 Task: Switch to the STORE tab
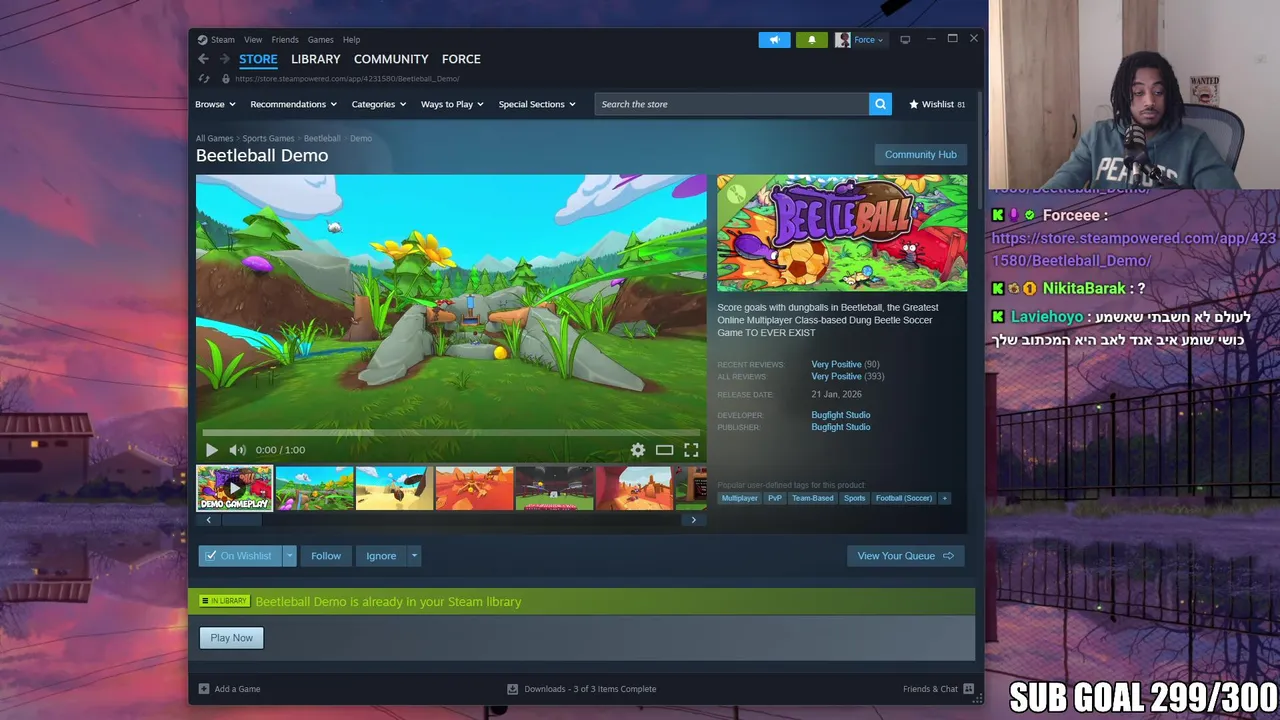coord(258,59)
